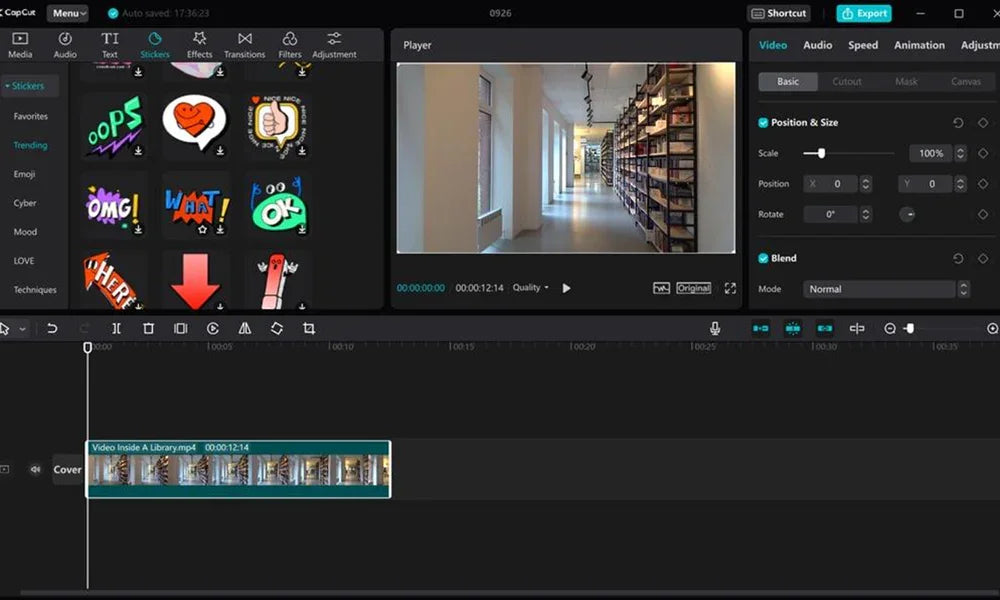Select the Trending category in the stickers sidebar

pos(31,145)
